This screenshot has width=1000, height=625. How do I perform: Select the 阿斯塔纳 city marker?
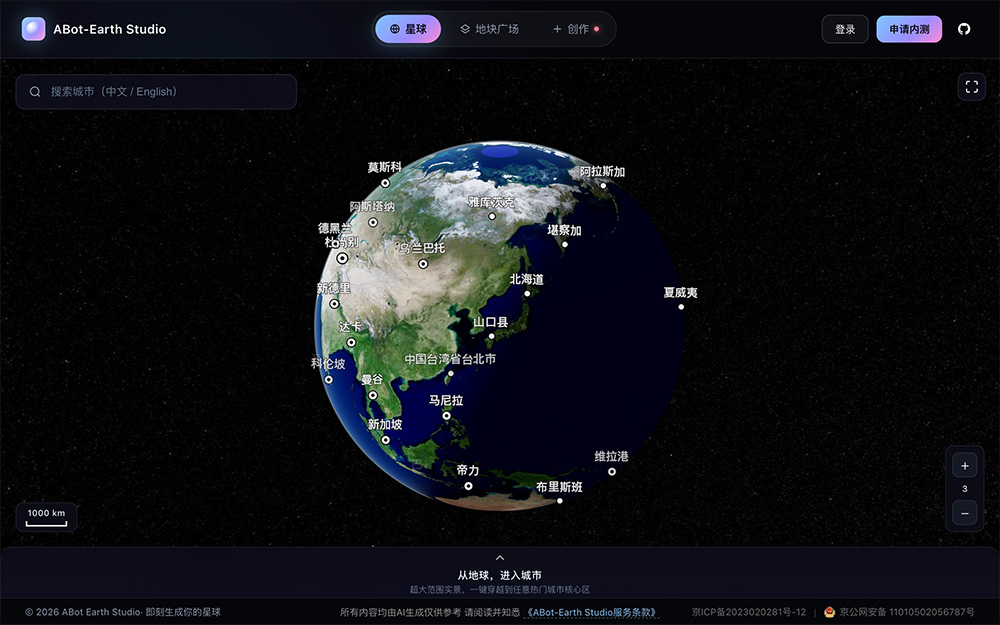373,223
